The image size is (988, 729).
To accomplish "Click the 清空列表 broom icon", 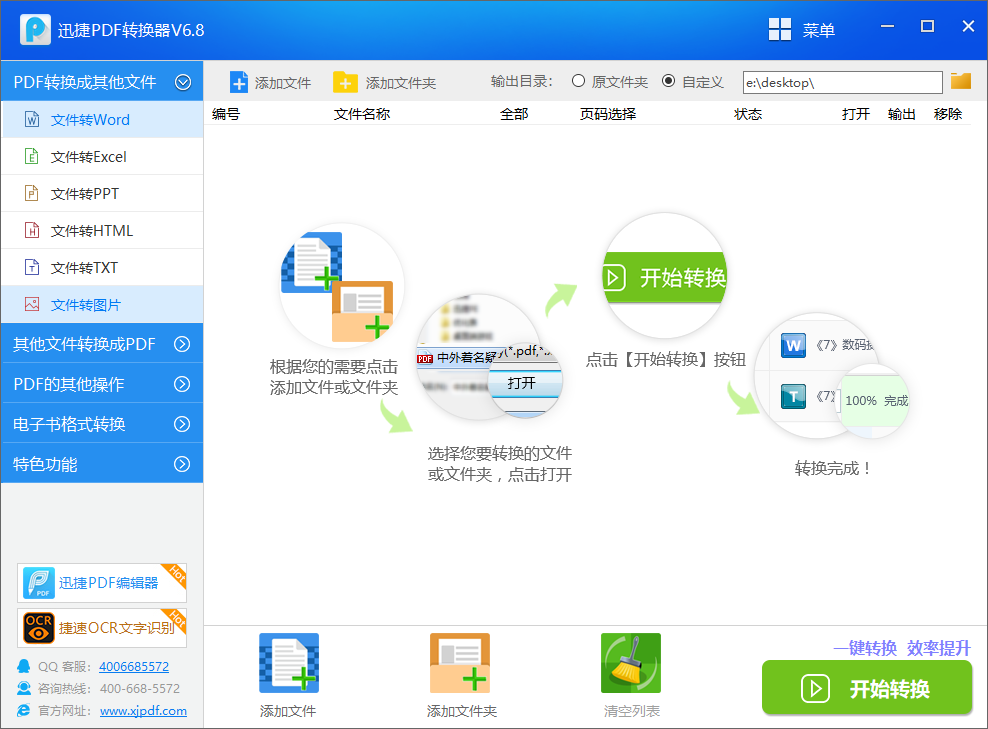I will tap(630, 662).
